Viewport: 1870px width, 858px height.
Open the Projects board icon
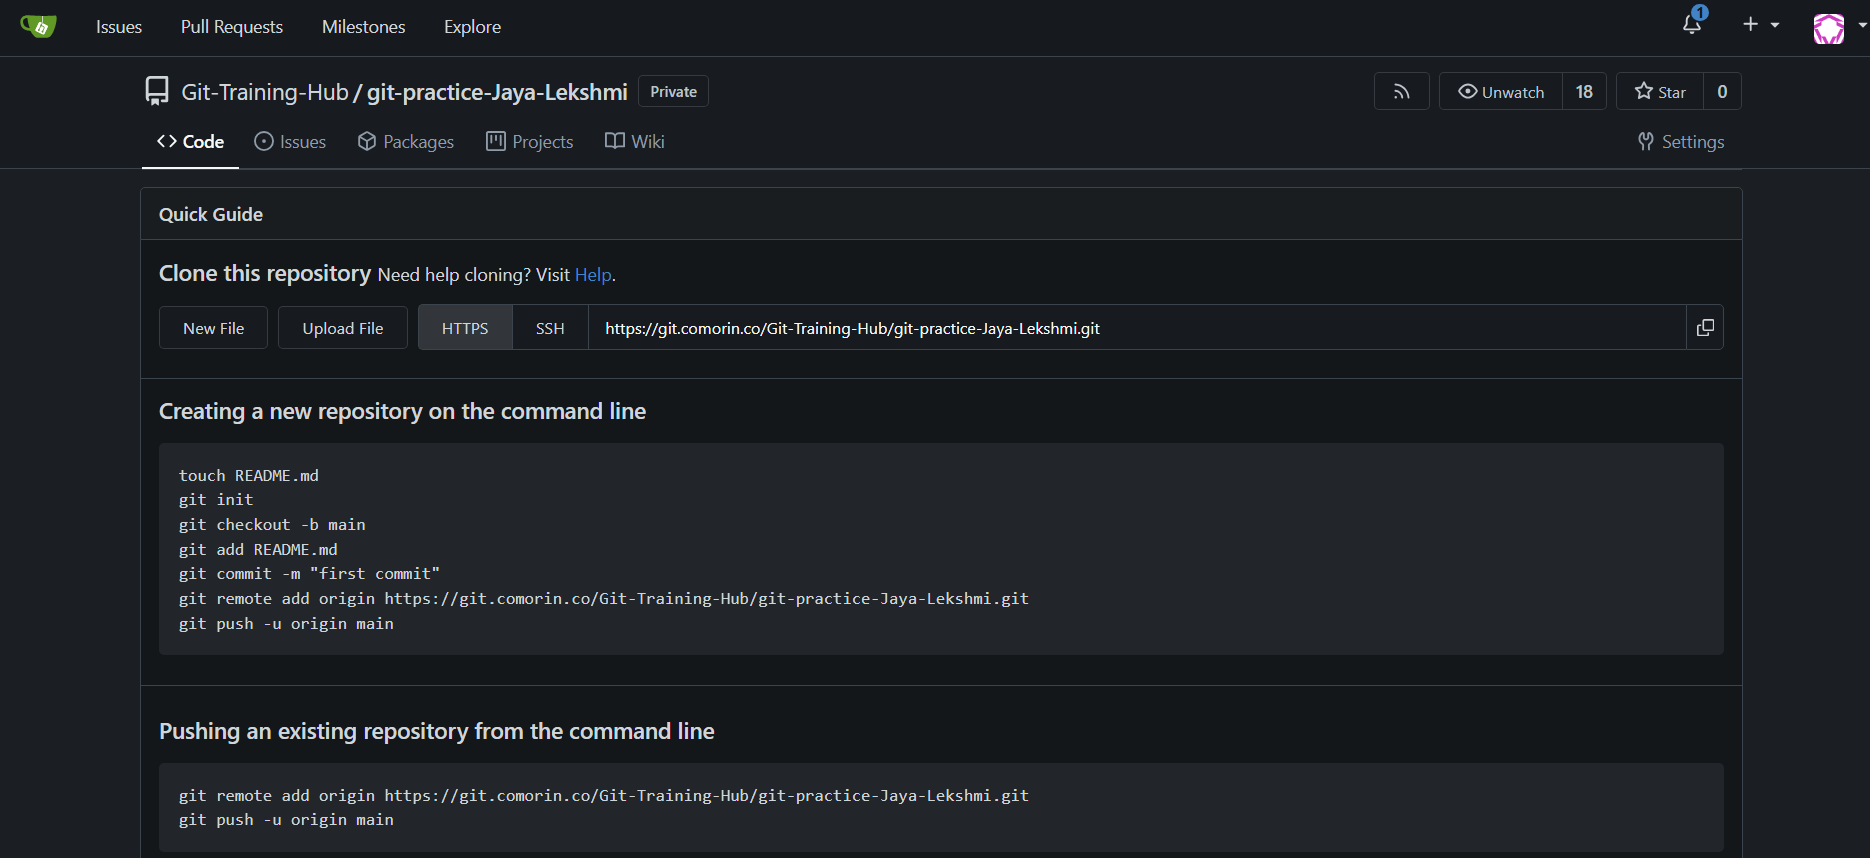point(496,141)
